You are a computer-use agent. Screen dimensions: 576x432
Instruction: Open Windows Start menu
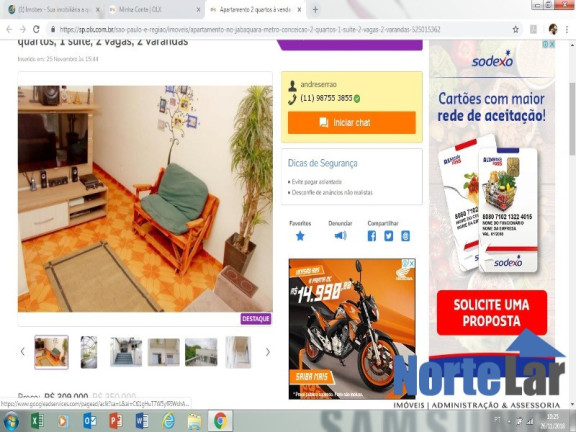tap(11, 421)
